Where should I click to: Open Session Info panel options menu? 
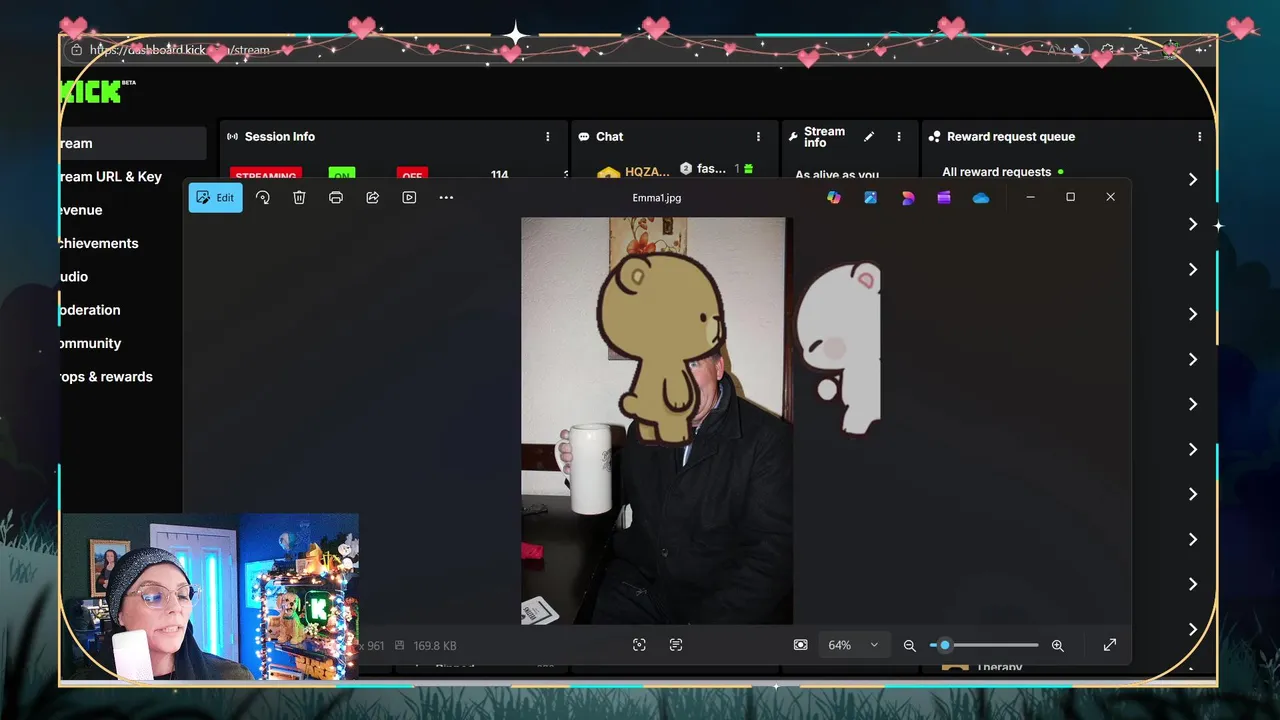(x=547, y=137)
